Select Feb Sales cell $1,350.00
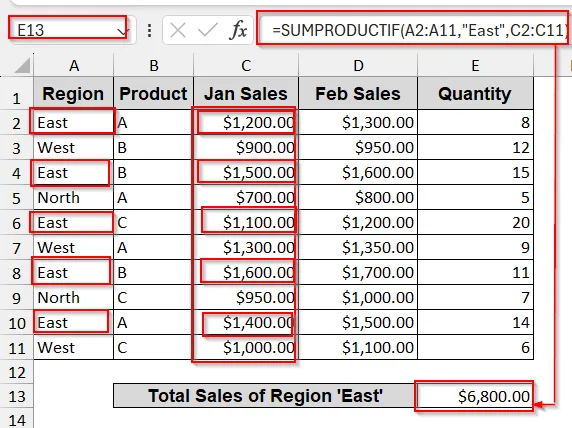This screenshot has height=428, width=572. (x=358, y=247)
